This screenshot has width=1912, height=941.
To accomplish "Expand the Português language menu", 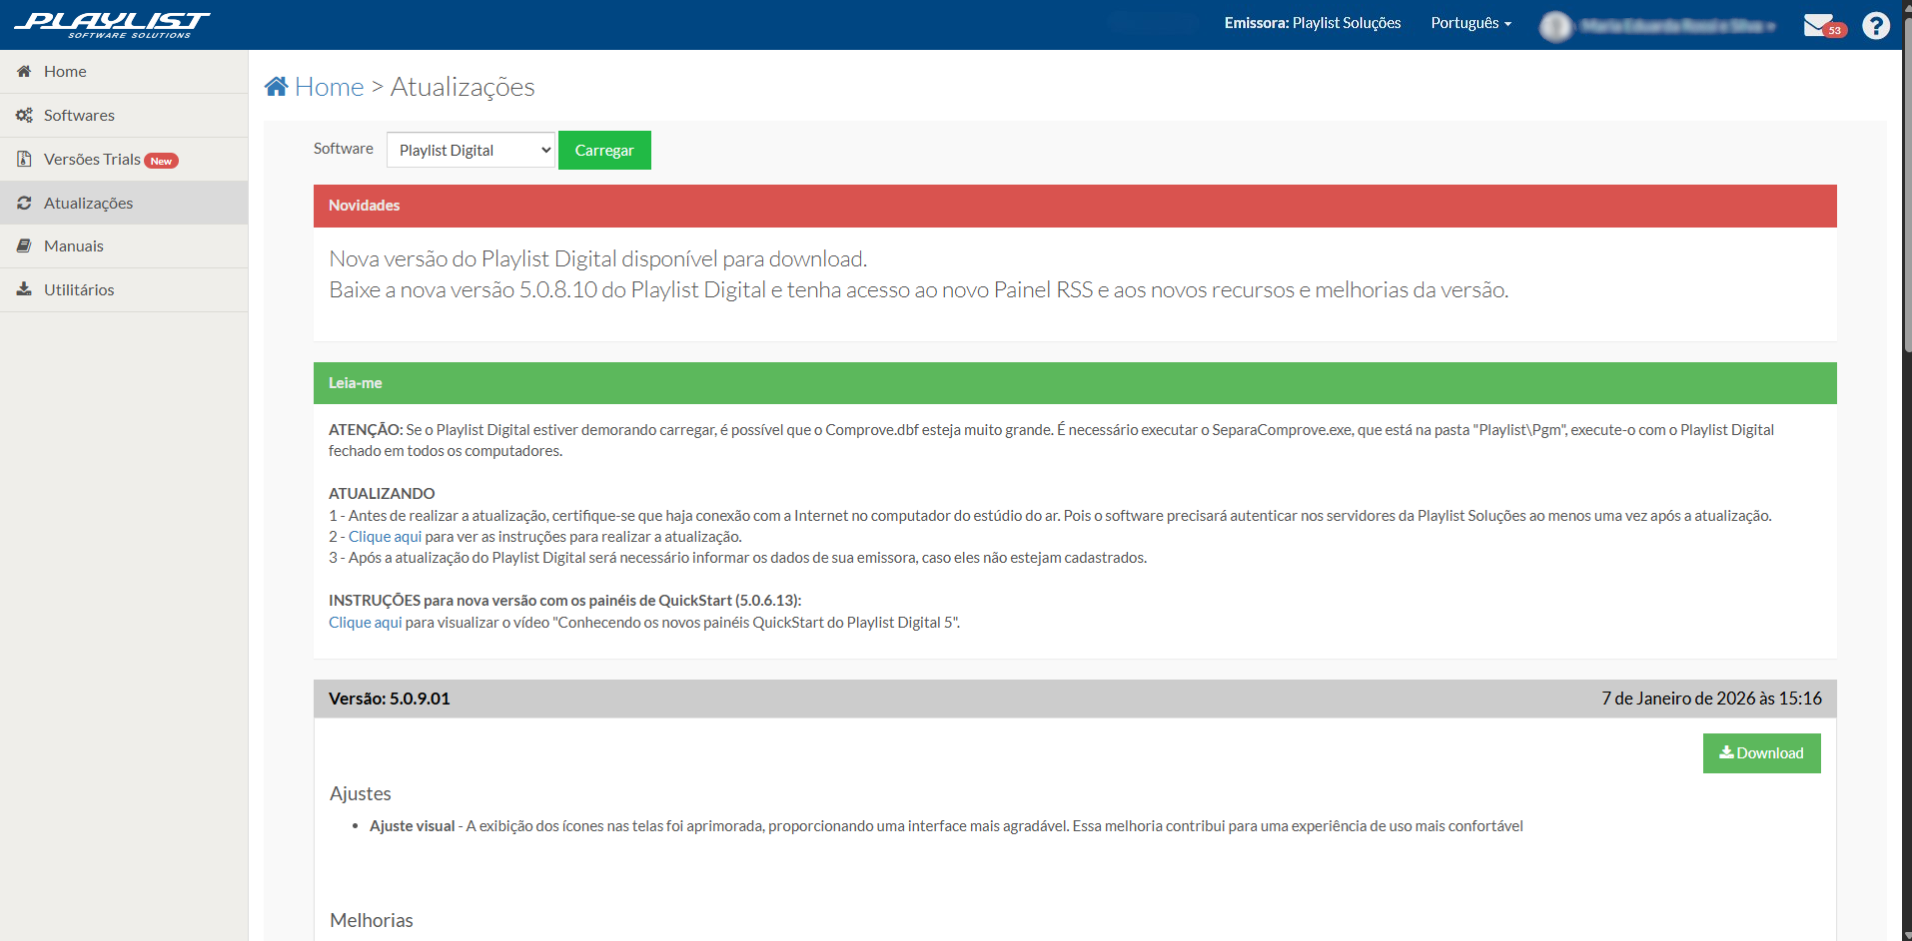I will pyautogui.click(x=1470, y=23).
